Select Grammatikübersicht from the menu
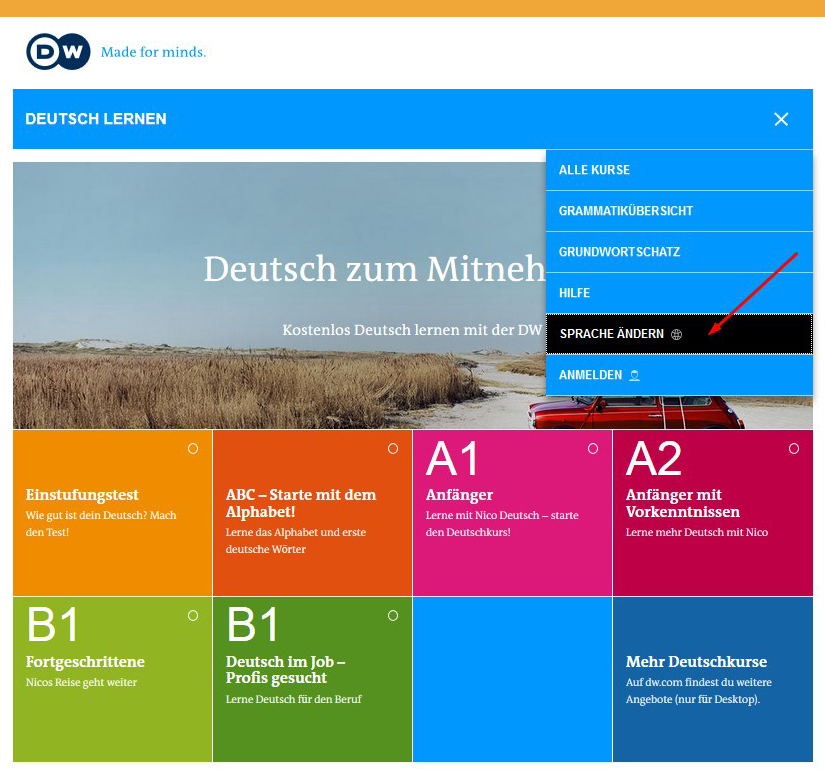Image resolution: width=825 pixels, height=769 pixels. coord(626,211)
